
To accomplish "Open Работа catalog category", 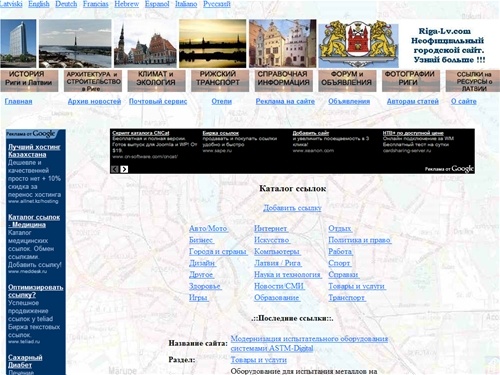I will coord(340,252).
